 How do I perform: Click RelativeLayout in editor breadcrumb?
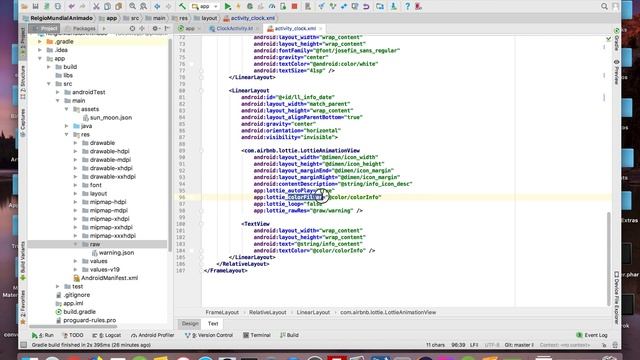click(268, 312)
